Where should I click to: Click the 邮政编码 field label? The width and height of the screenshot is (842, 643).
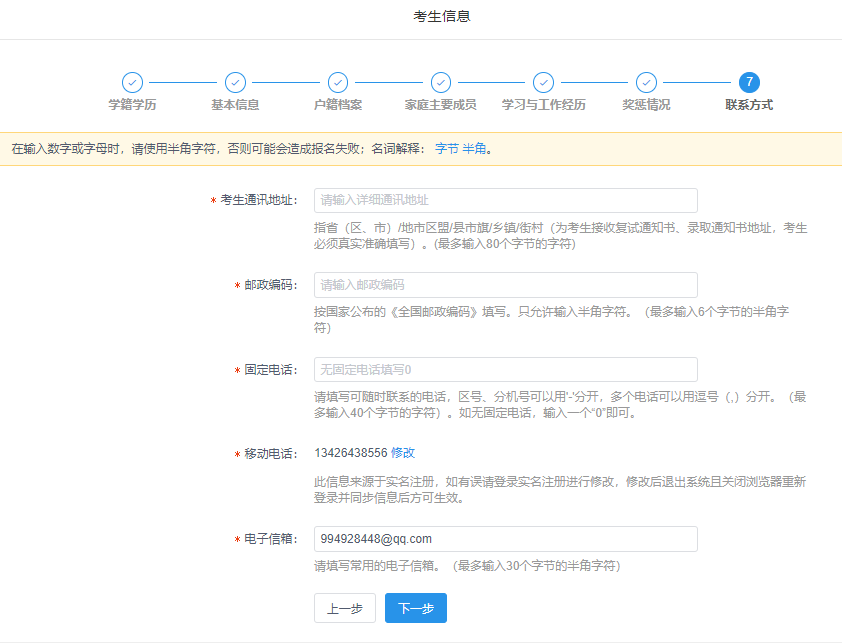coord(271,285)
